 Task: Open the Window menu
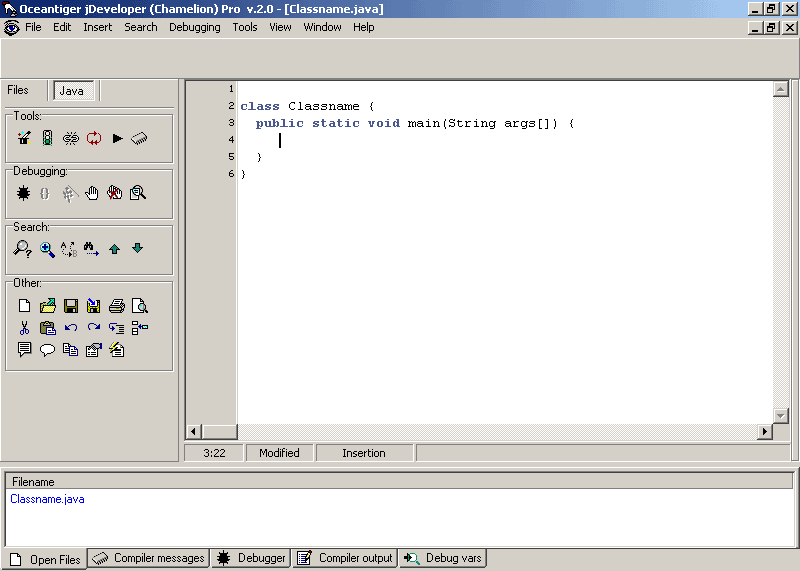322,27
